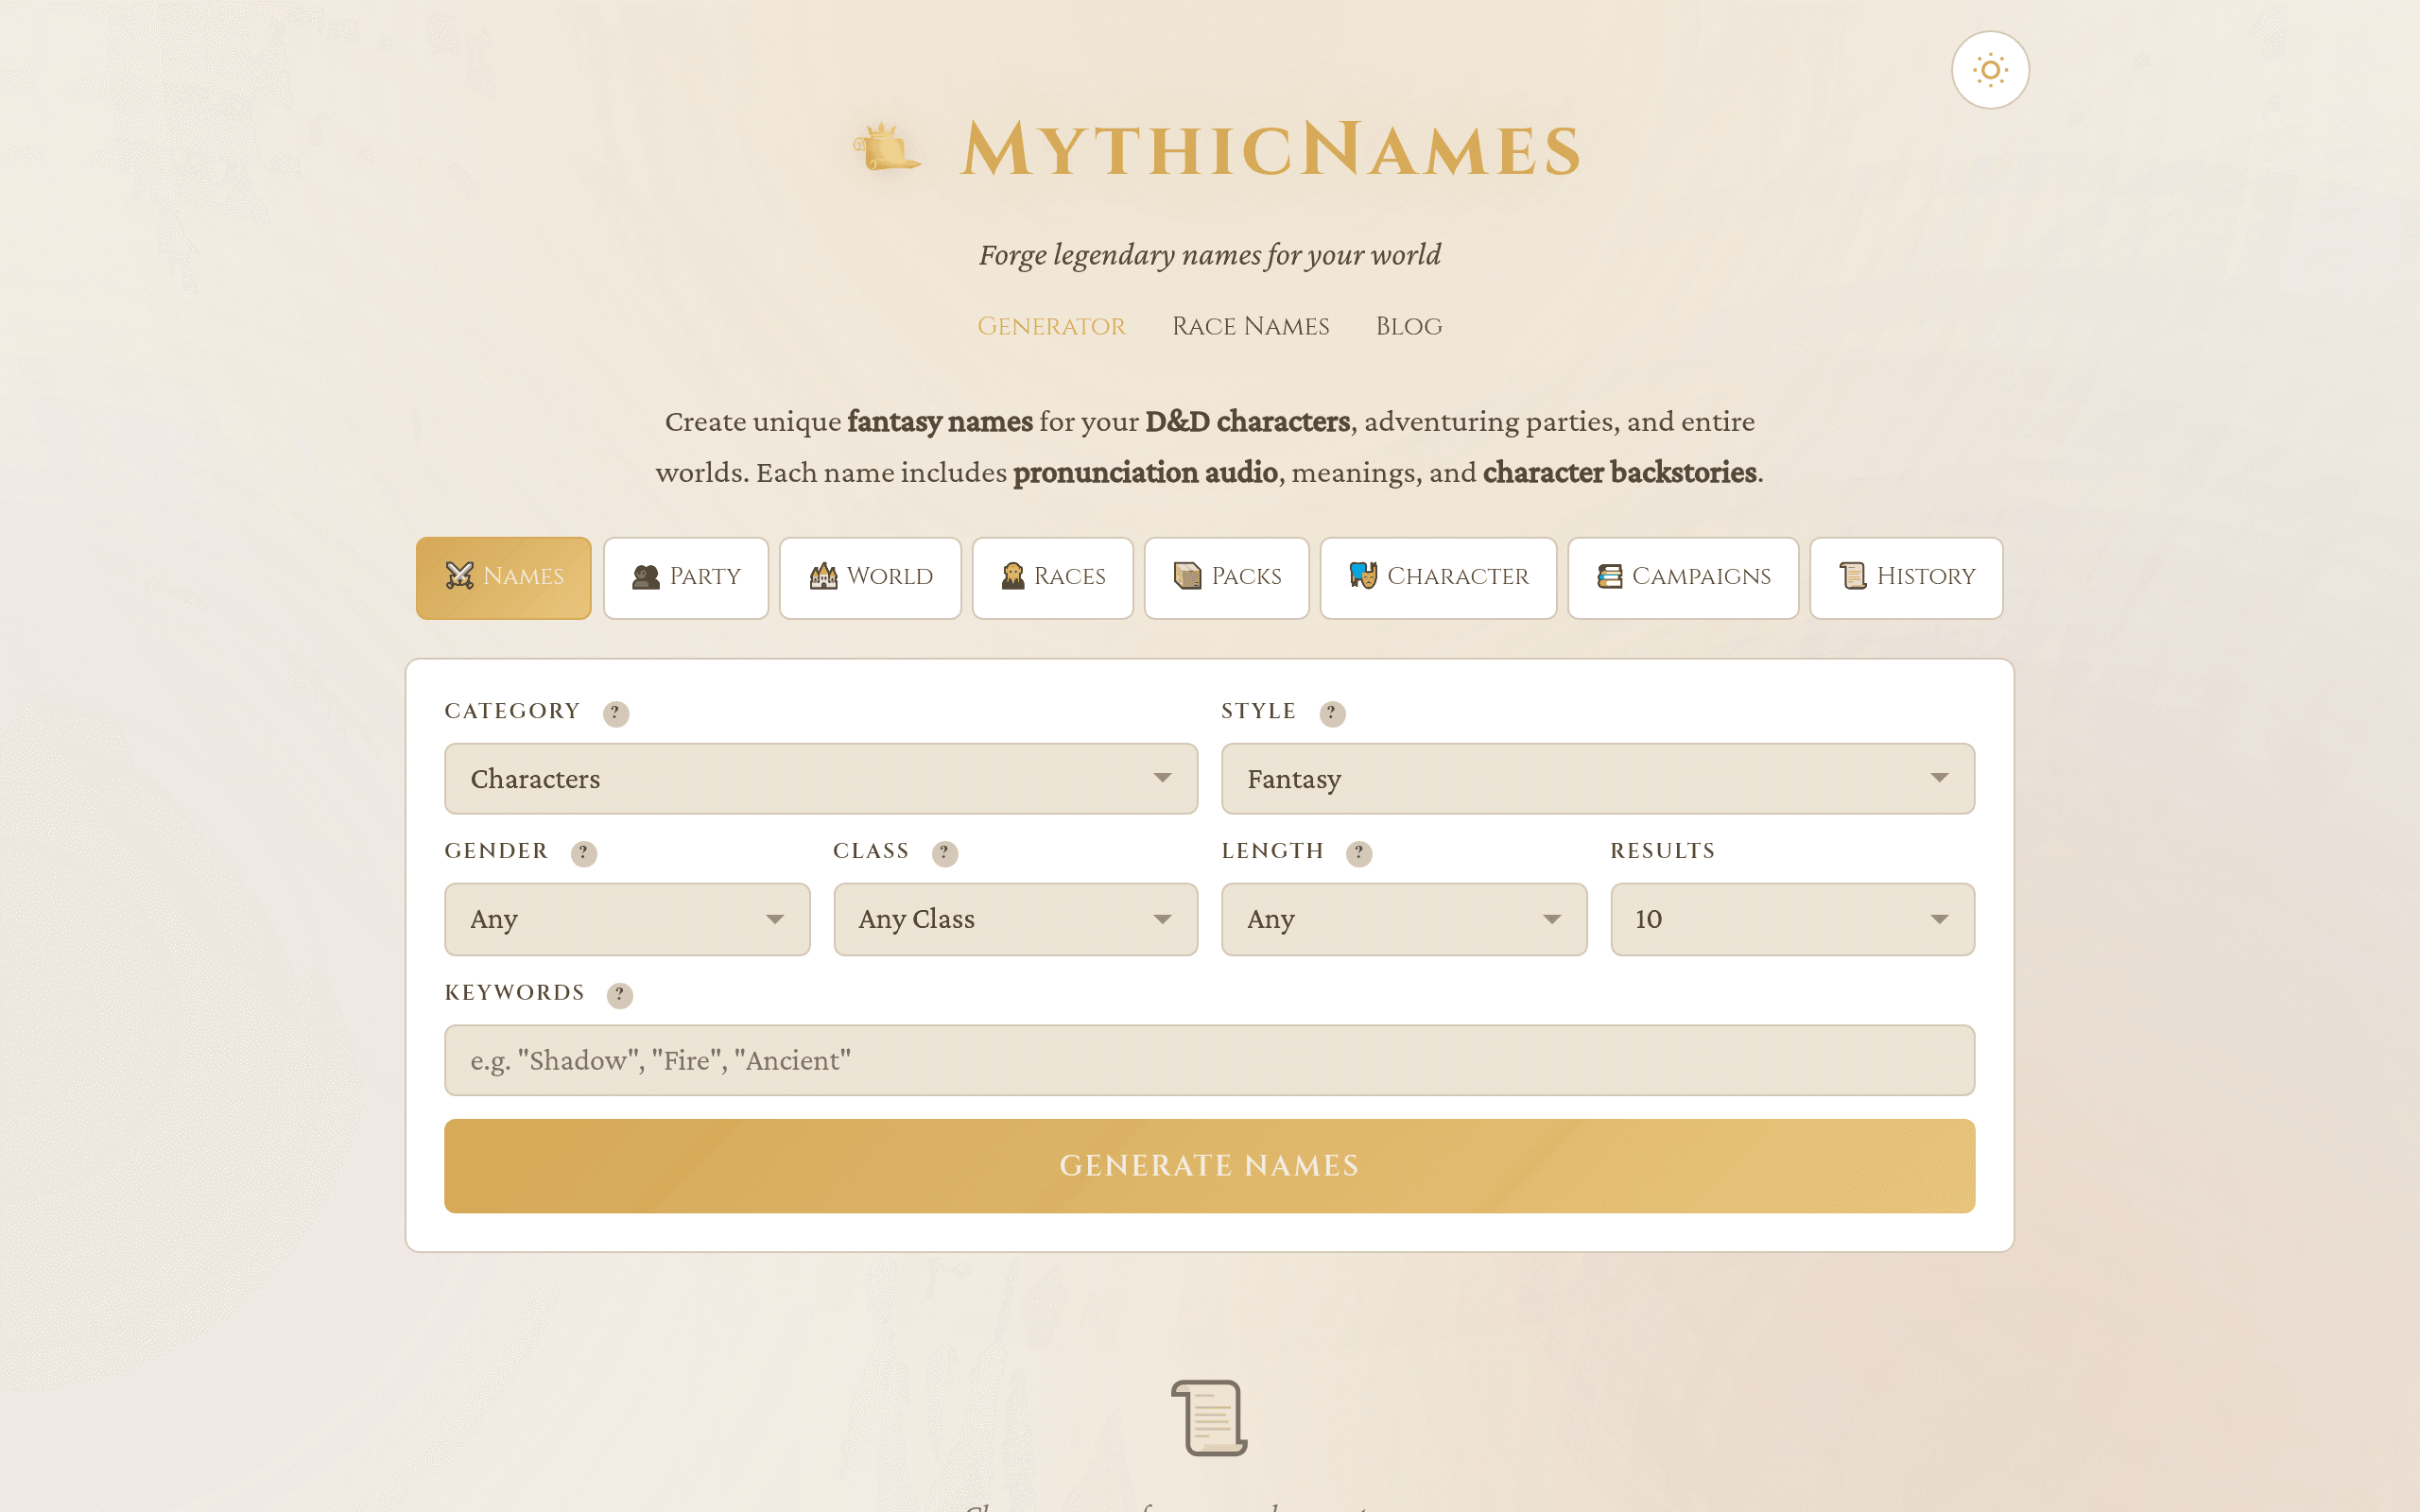2420x1512 pixels.
Task: Change the Results count dropdown
Action: point(1791,919)
